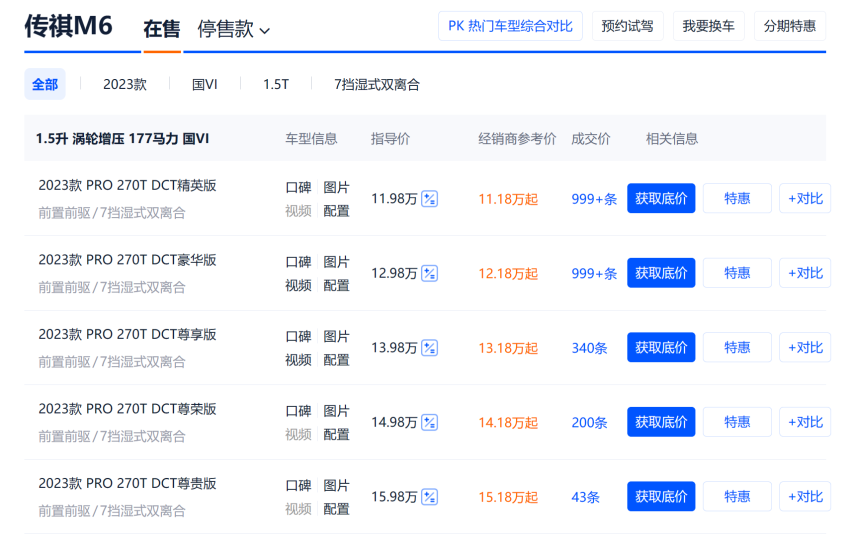This screenshot has width=852, height=550.
Task: Open price calculator icon beside 15.98万
Action: pyautogui.click(x=429, y=497)
